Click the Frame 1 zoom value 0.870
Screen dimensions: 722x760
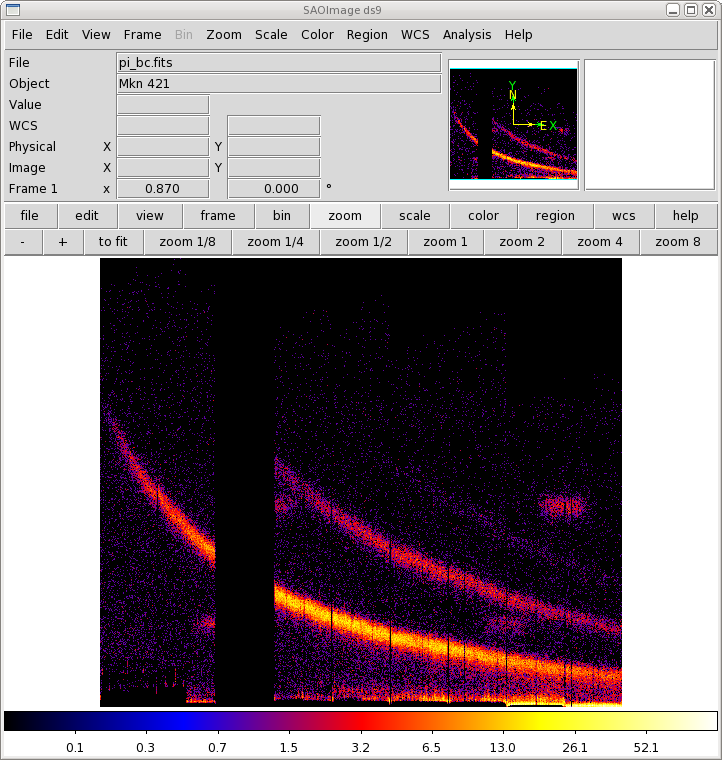pos(163,189)
